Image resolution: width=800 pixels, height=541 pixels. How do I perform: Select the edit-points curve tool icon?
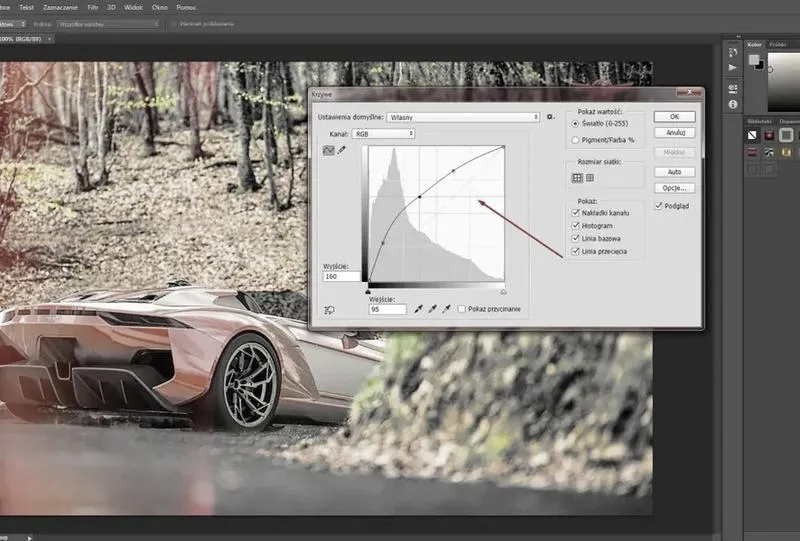[x=329, y=151]
